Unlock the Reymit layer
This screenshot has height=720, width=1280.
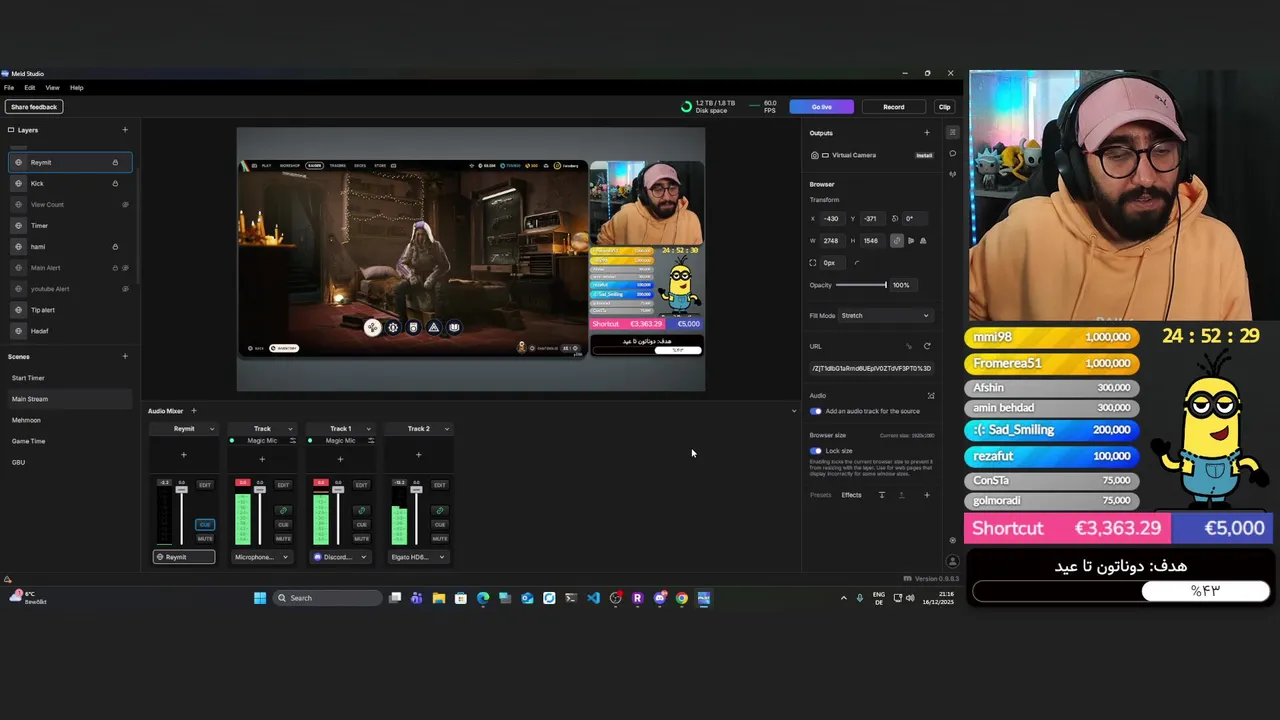(x=115, y=162)
